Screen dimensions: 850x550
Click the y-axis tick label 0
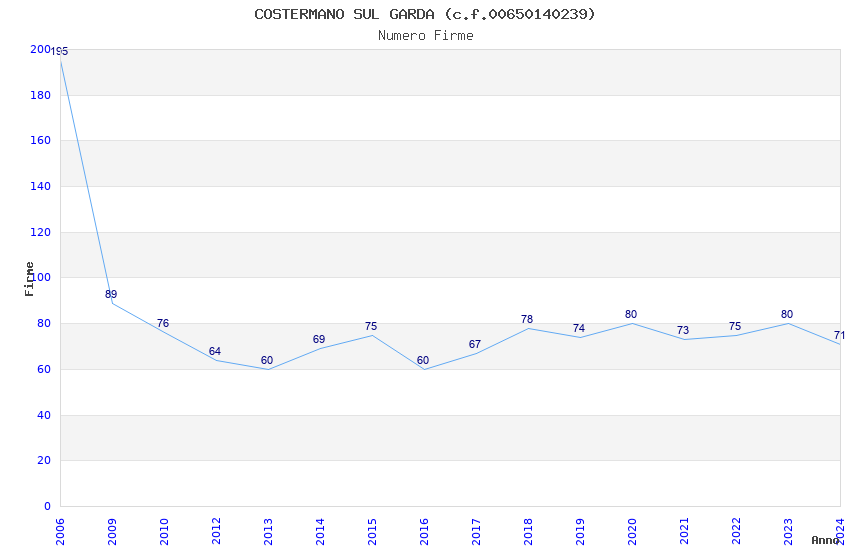pos(47,506)
